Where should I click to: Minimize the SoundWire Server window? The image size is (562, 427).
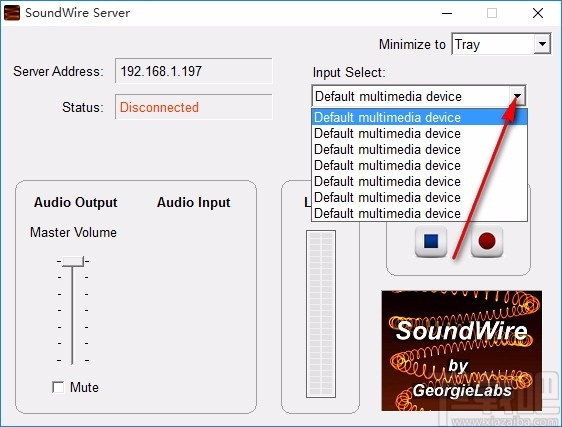(x=447, y=13)
